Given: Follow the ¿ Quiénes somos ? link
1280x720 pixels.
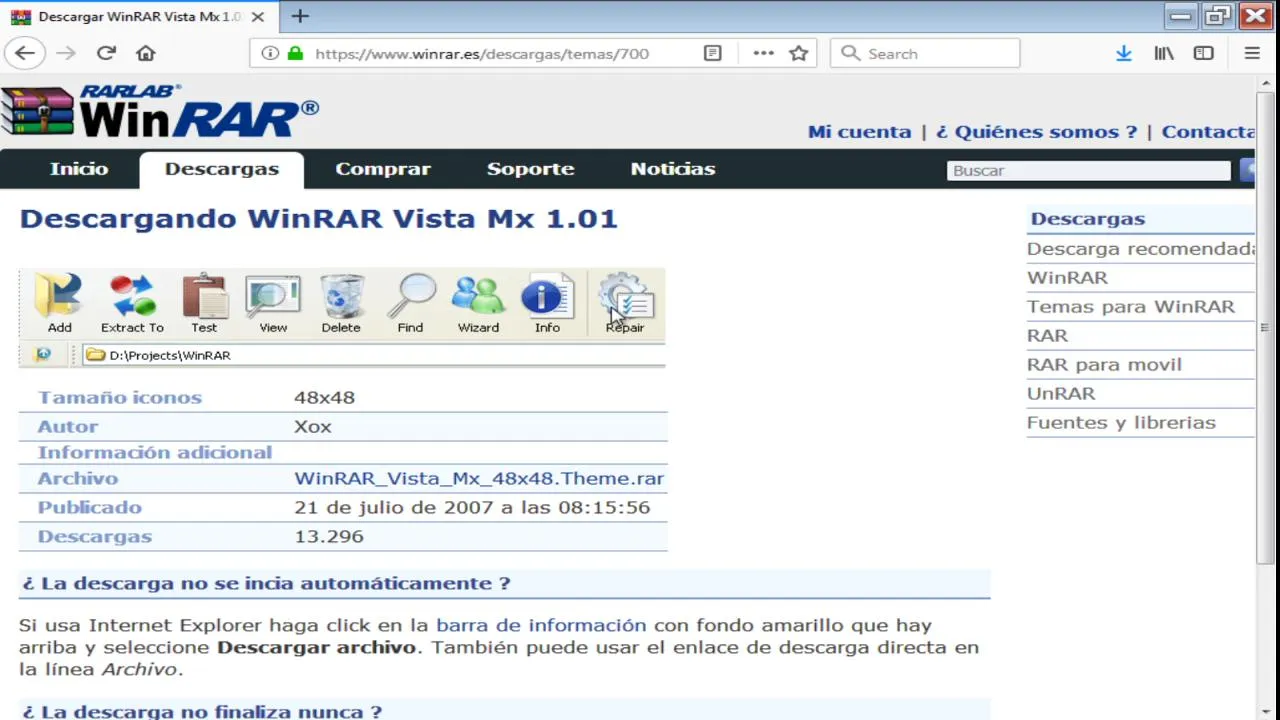Looking at the screenshot, I should (1036, 132).
